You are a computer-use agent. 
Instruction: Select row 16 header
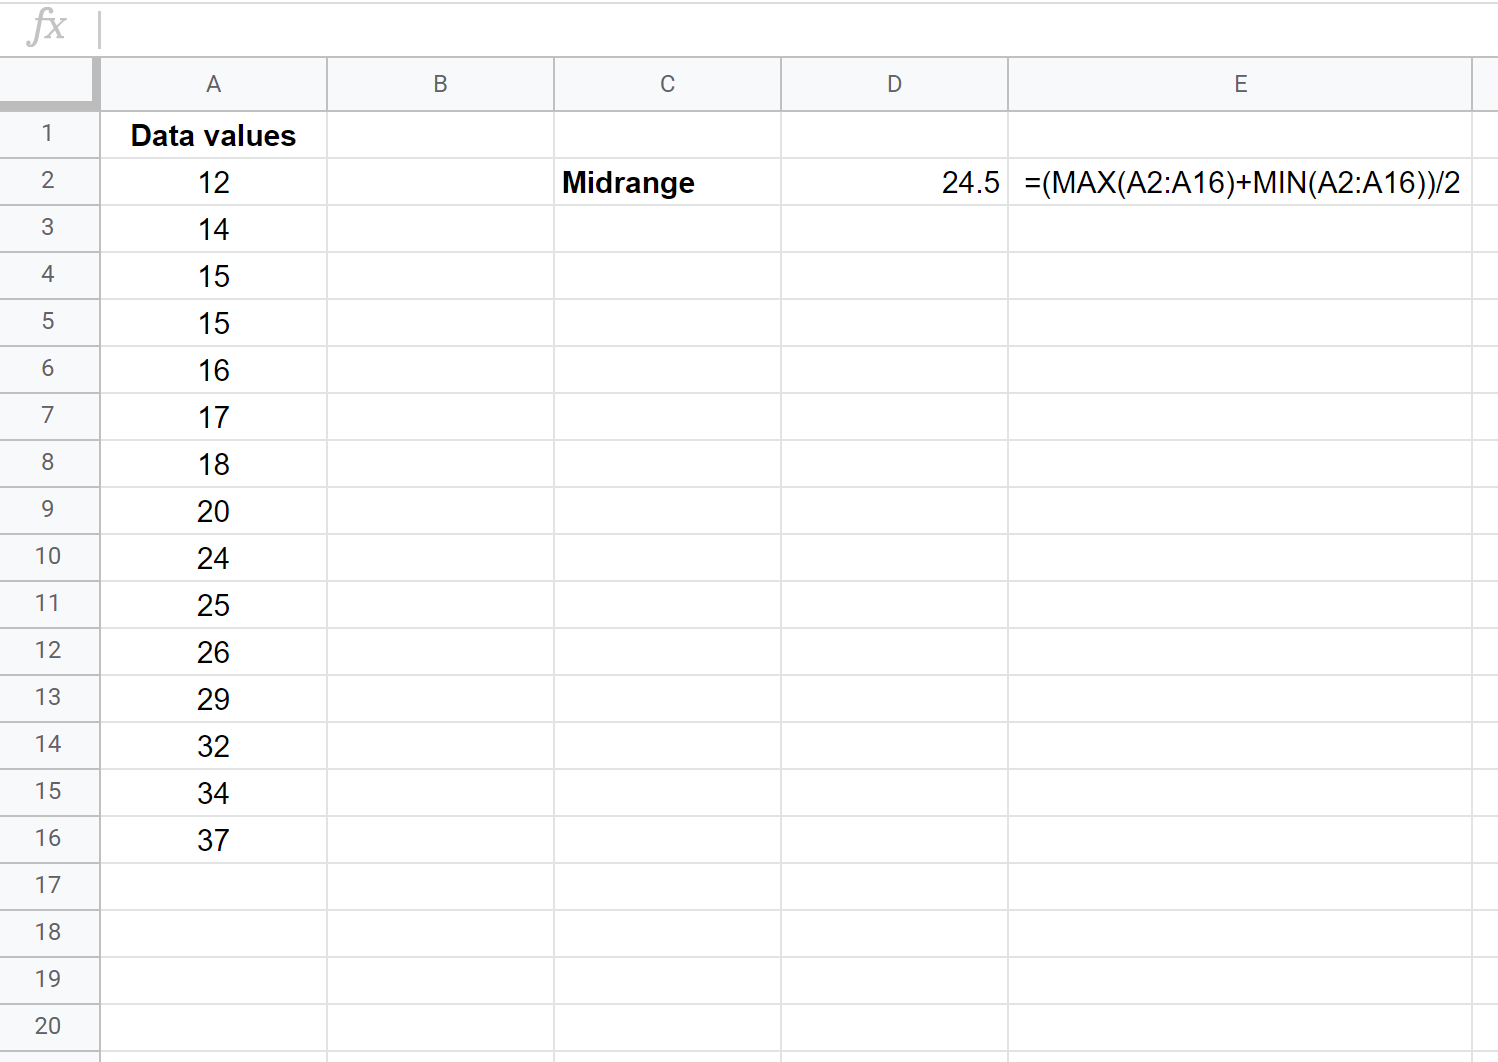(x=48, y=839)
